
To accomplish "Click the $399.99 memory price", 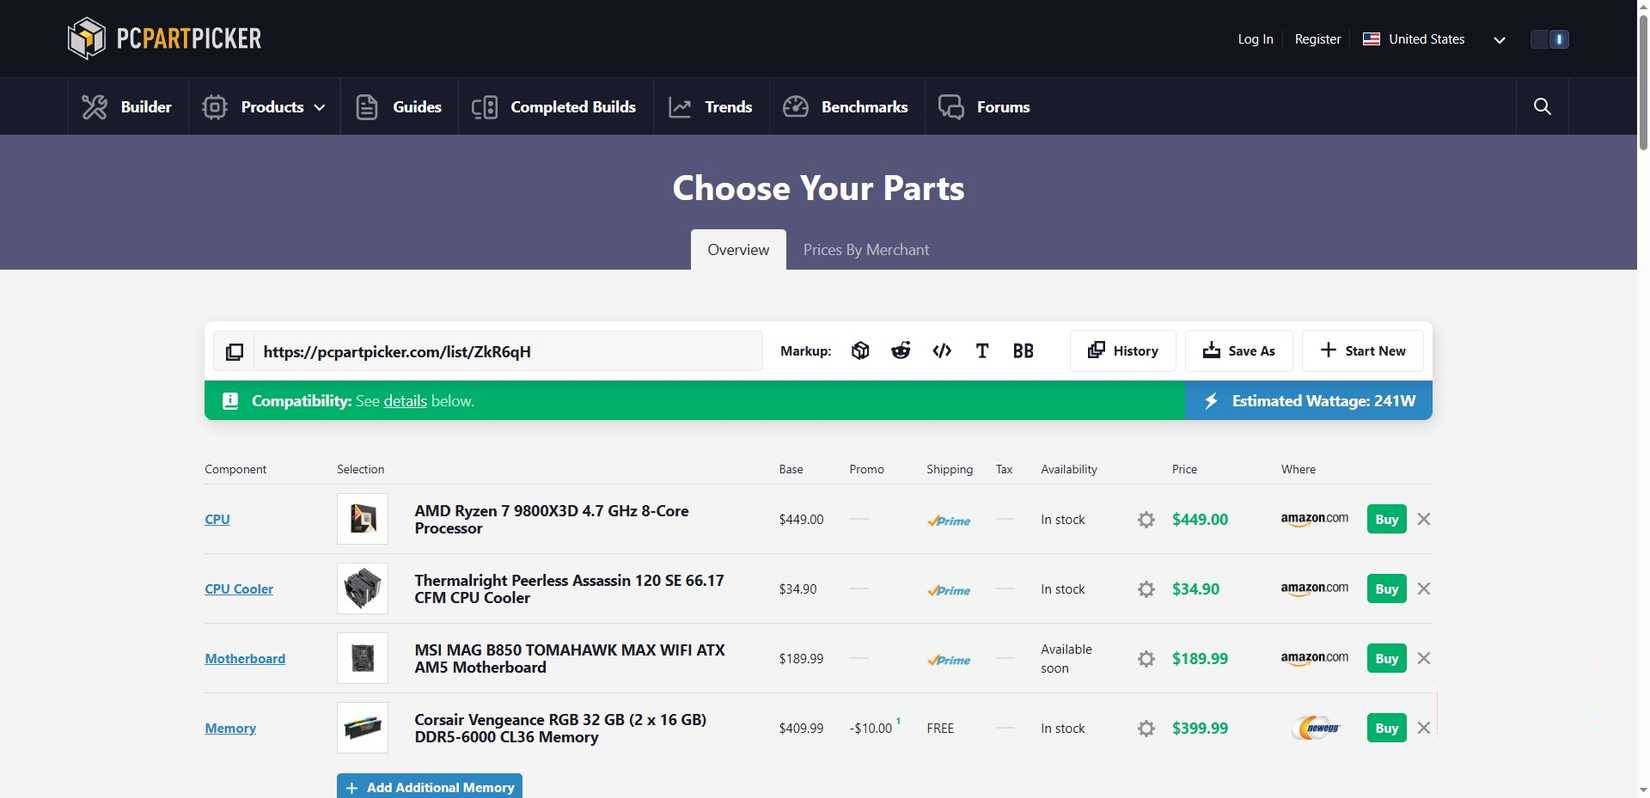I will [x=1200, y=728].
